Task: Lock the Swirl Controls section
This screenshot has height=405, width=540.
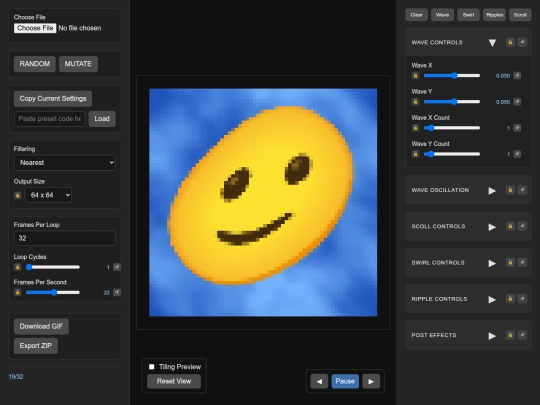Action: [x=510, y=262]
